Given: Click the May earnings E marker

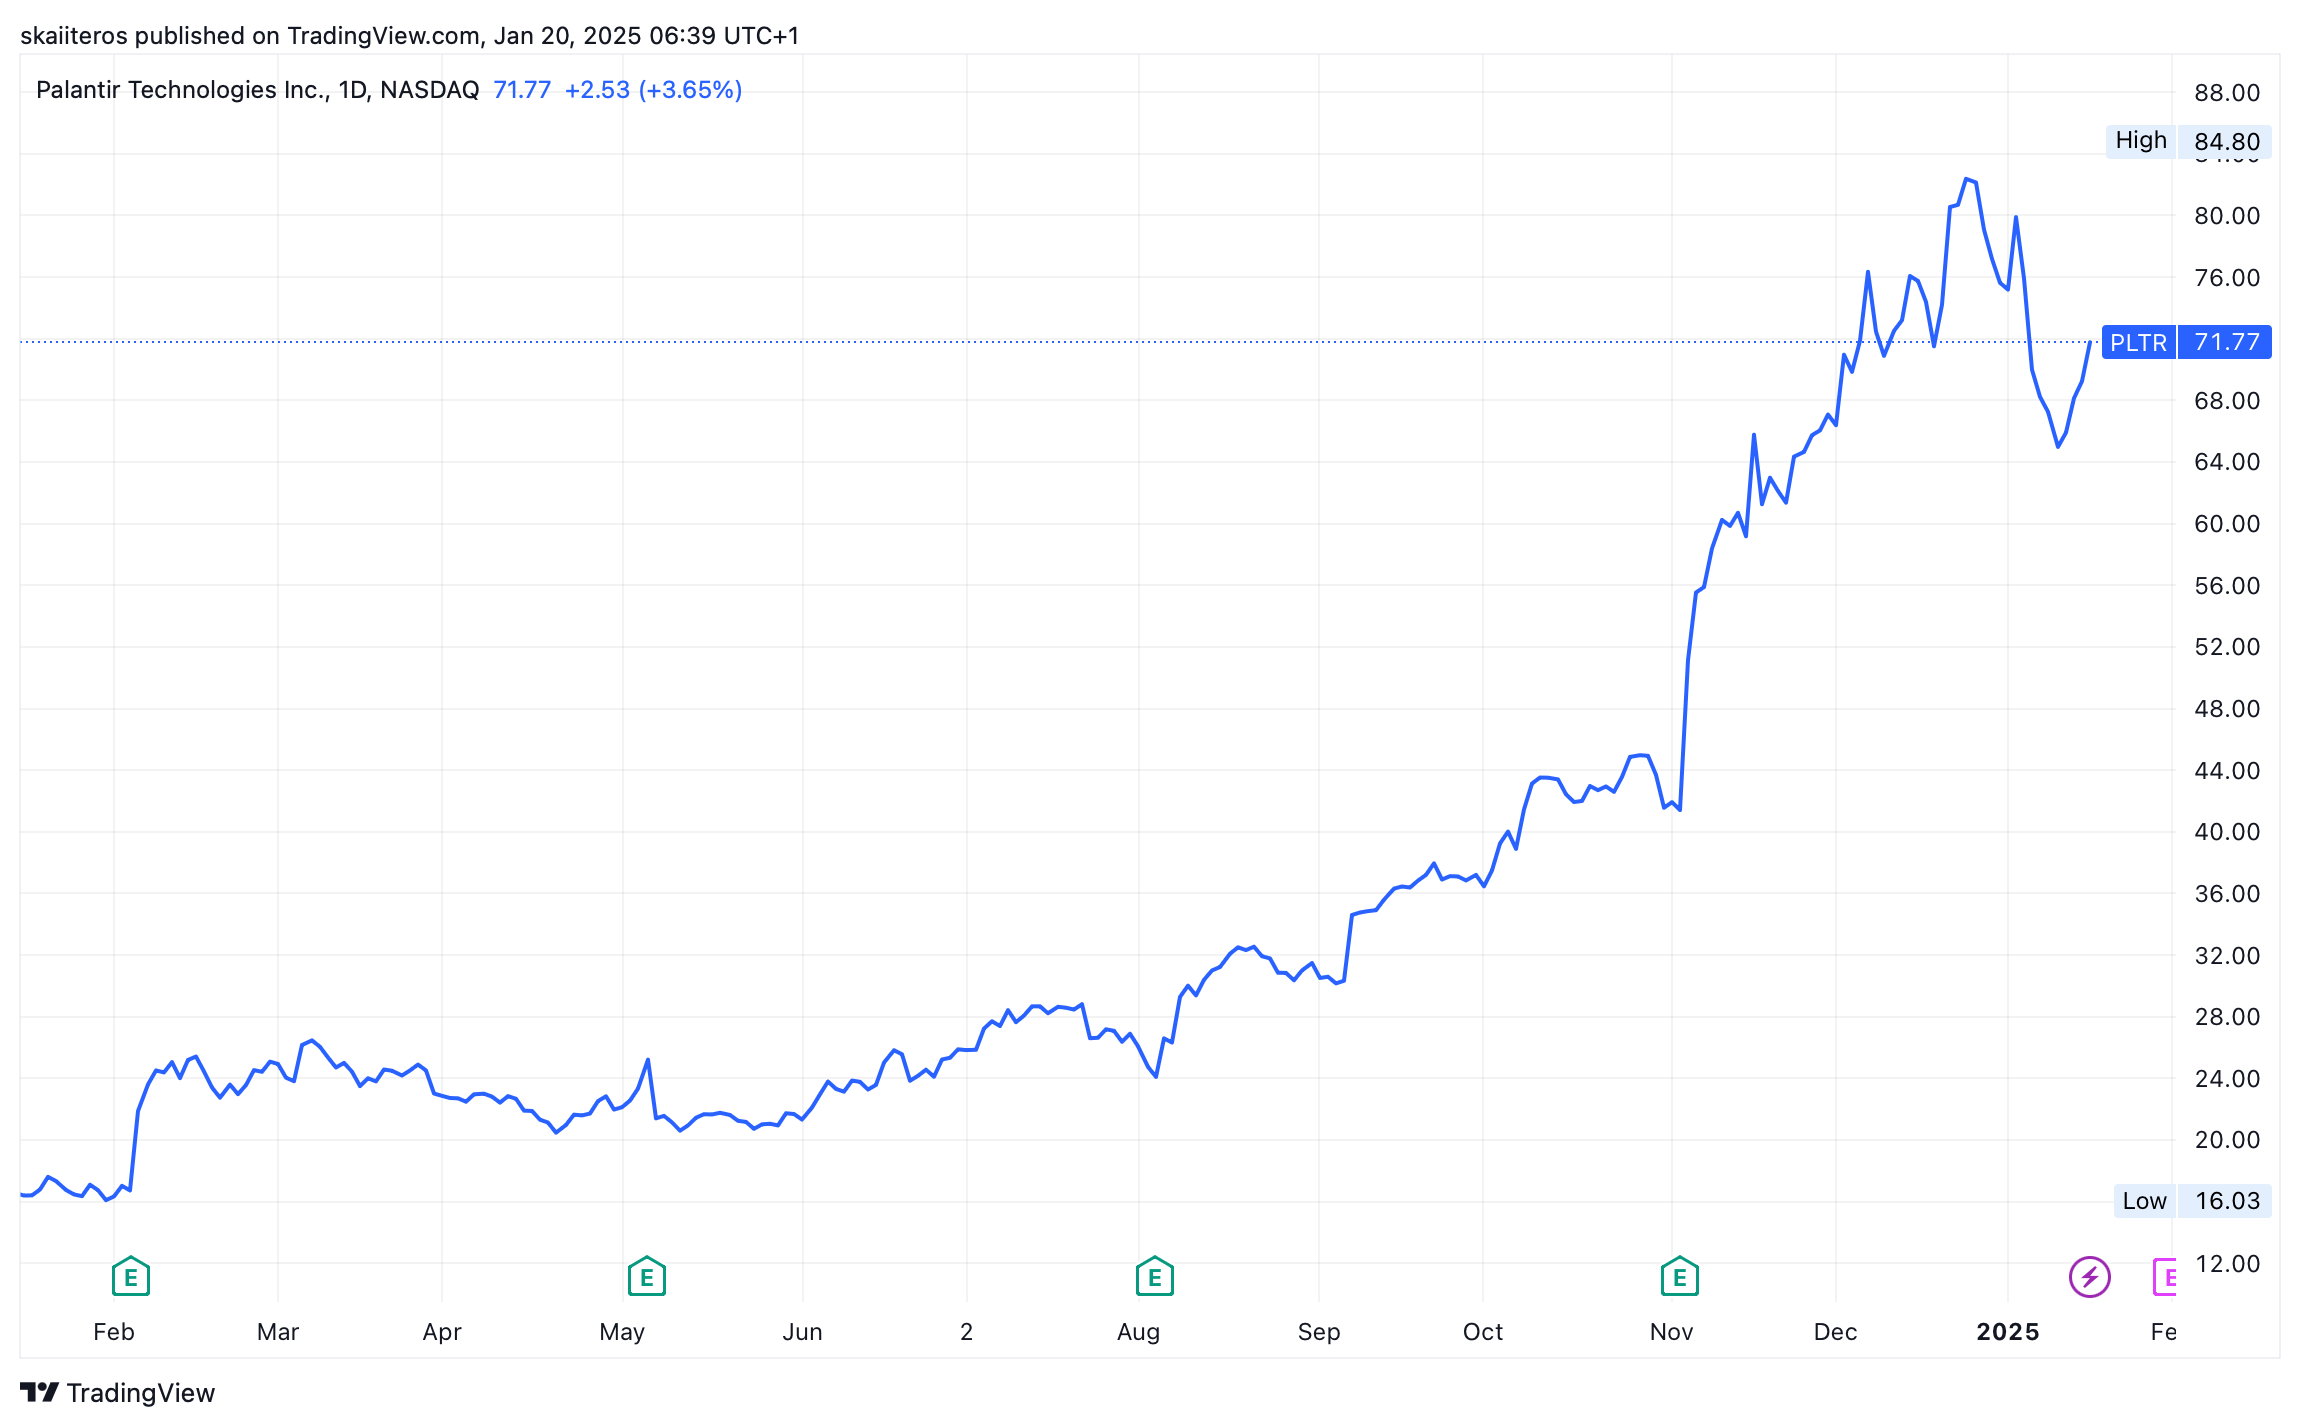Looking at the screenshot, I should pyautogui.click(x=646, y=1277).
